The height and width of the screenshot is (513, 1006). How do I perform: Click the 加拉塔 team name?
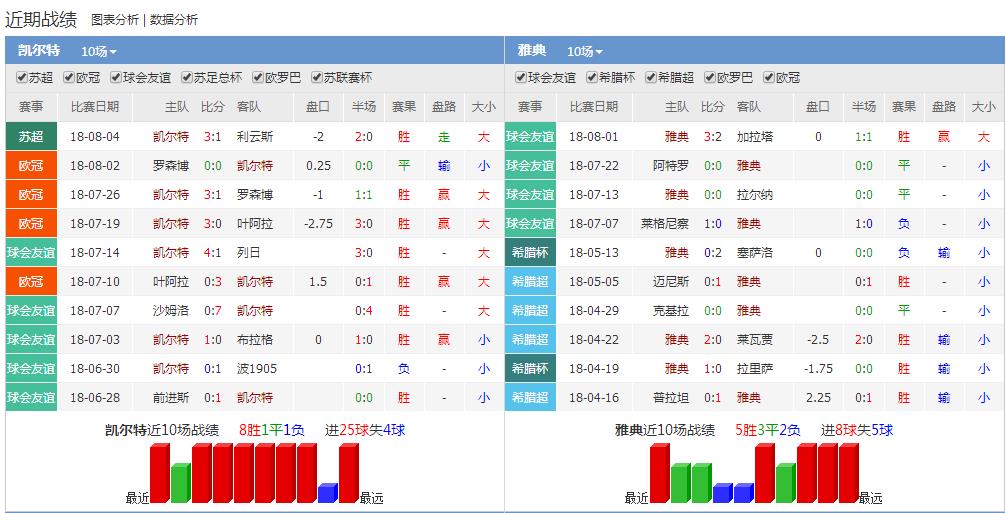755,137
